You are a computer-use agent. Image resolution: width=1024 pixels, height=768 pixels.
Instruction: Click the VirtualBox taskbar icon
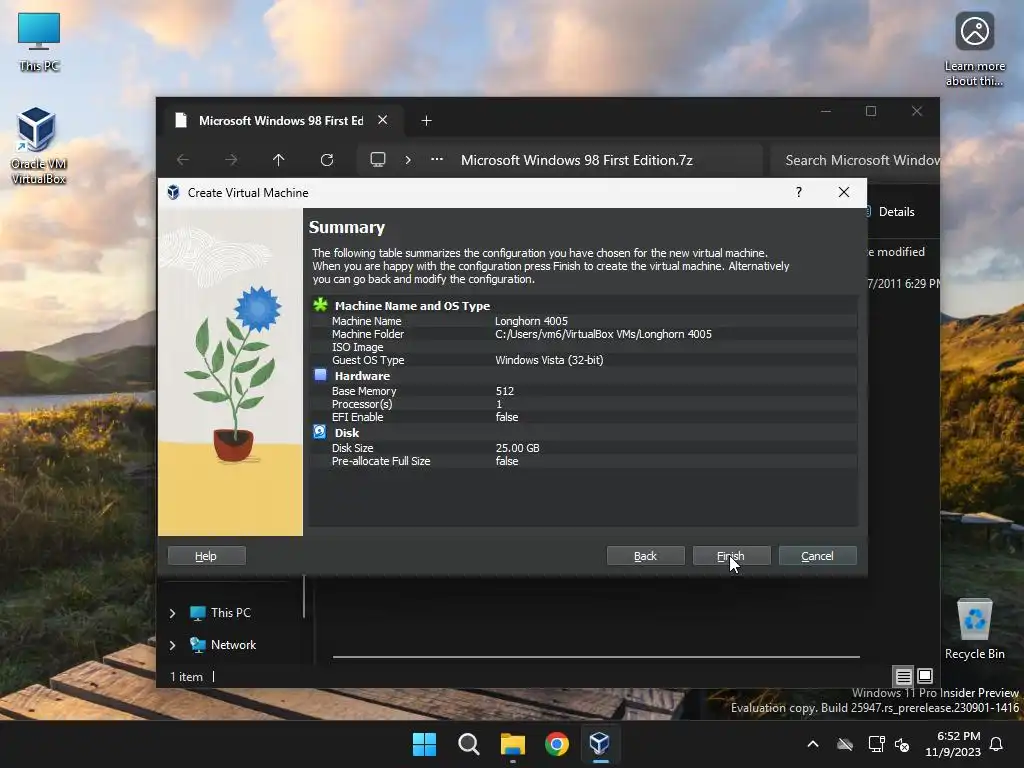[600, 744]
